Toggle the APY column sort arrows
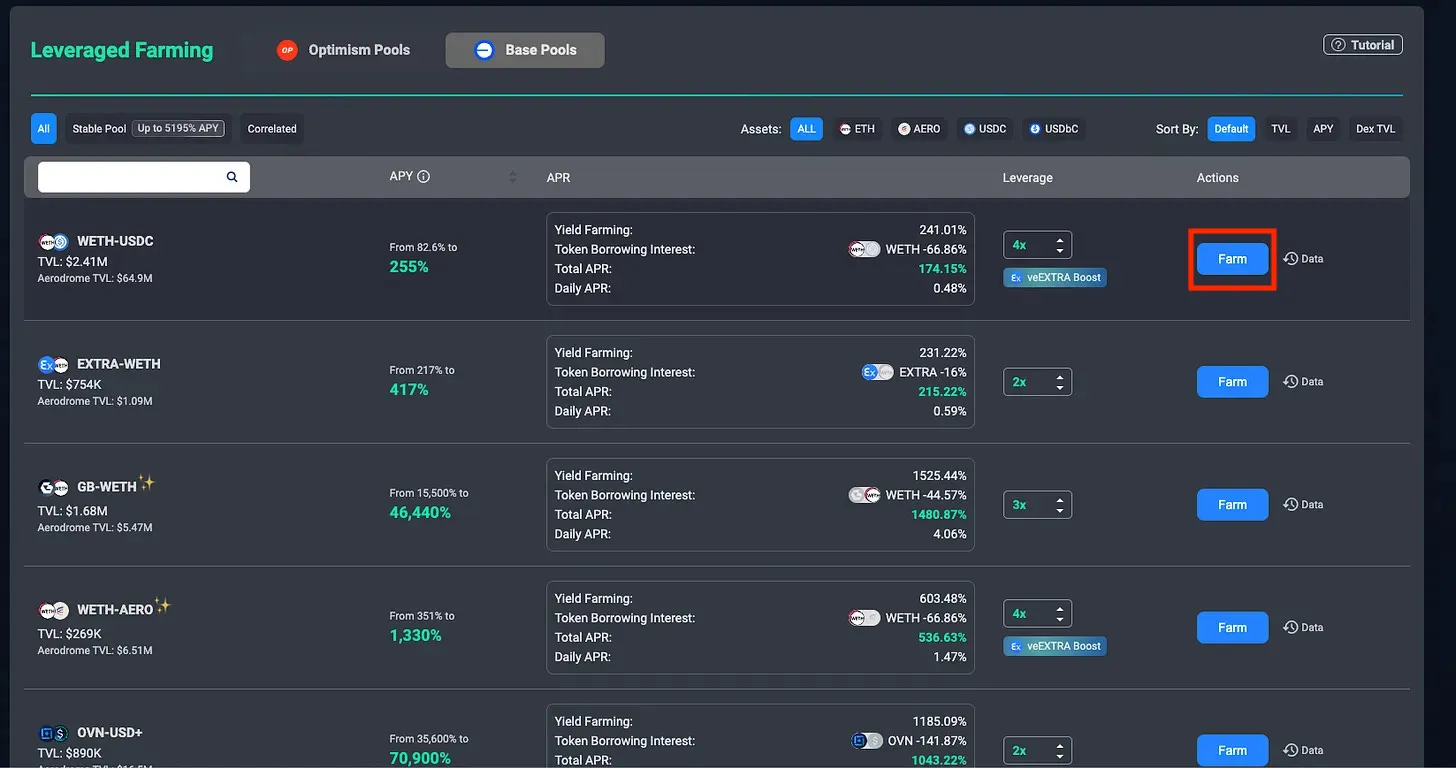The height and width of the screenshot is (768, 1456). (513, 177)
